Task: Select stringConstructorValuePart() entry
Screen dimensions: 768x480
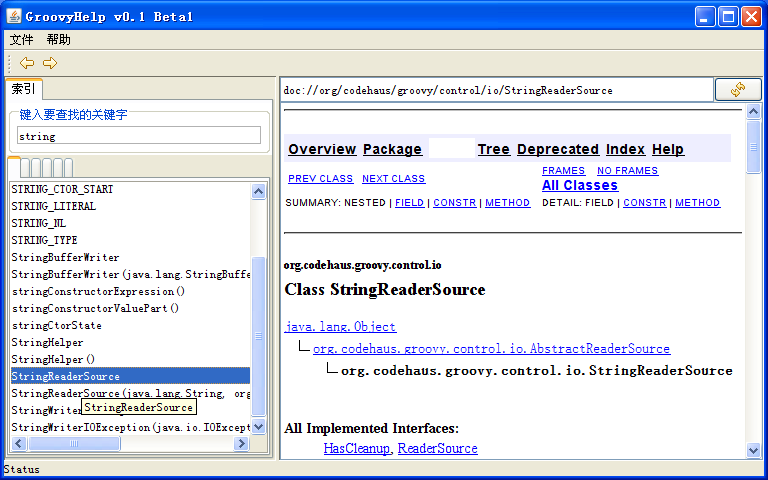Action: click(x=130, y=308)
